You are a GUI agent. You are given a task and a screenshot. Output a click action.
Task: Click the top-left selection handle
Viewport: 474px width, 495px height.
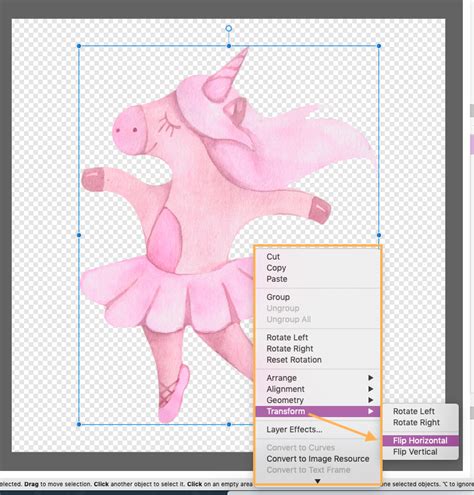79,46
